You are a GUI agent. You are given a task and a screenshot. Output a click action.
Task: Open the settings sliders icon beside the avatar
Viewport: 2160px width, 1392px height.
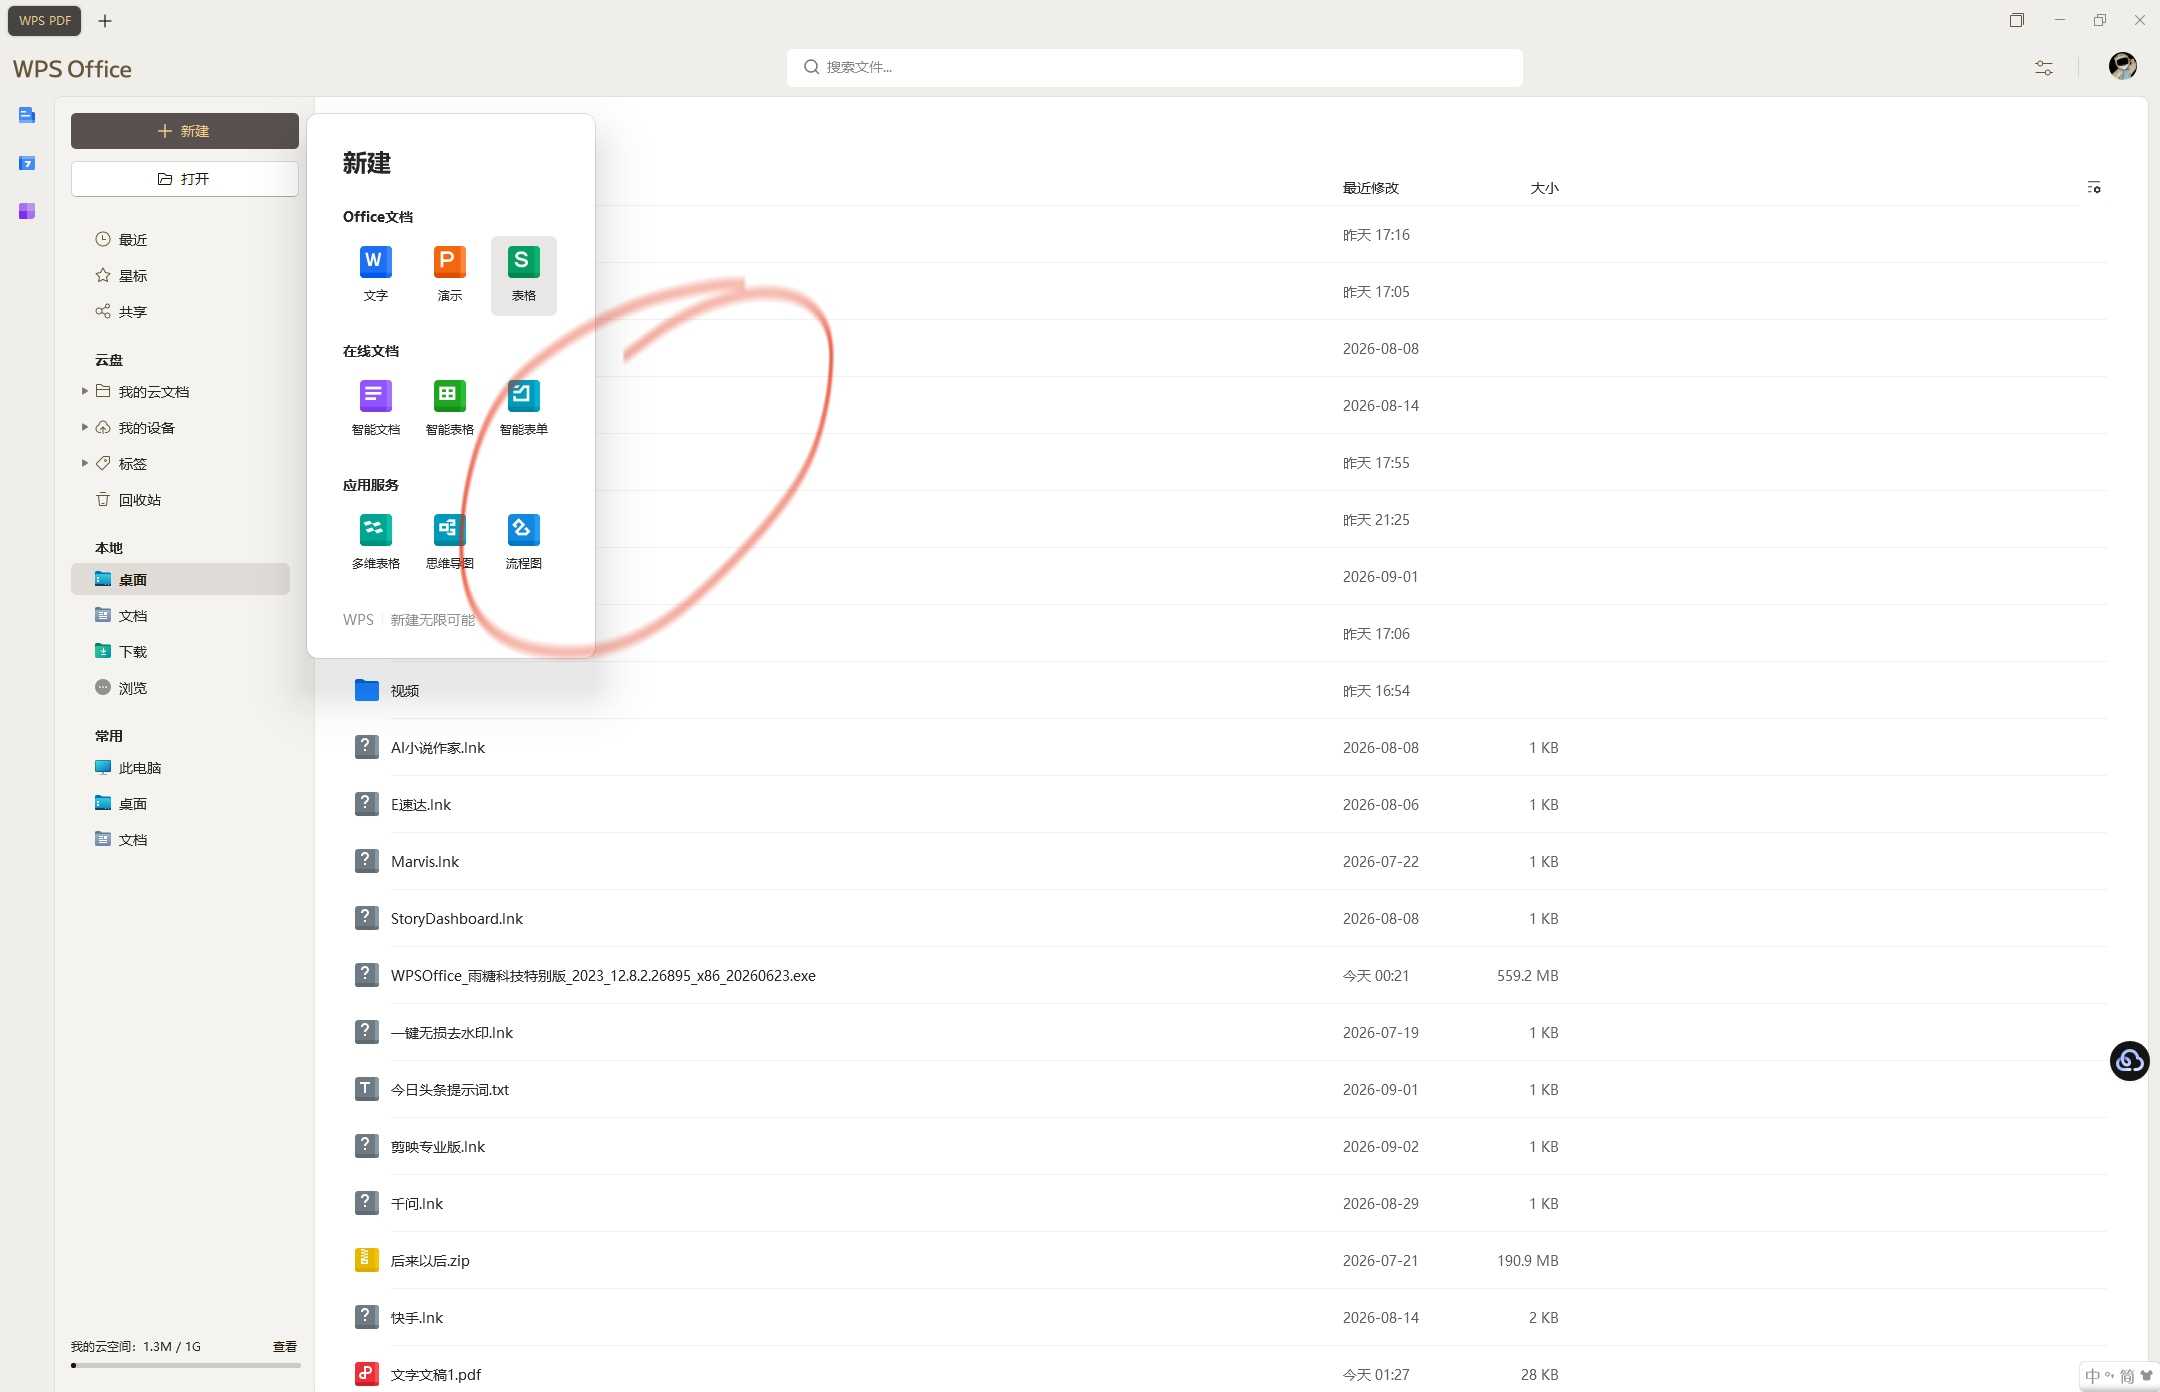point(2044,68)
